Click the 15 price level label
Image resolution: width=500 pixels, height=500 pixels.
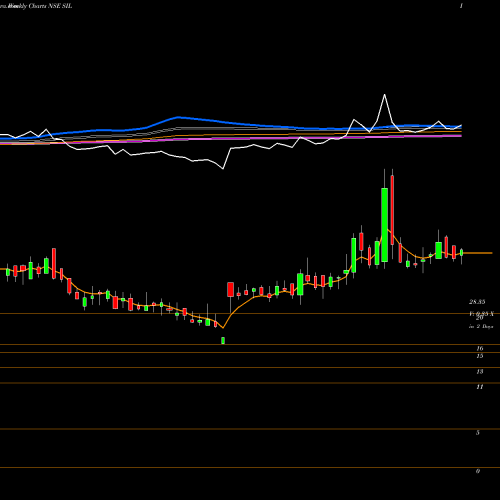[480, 356]
